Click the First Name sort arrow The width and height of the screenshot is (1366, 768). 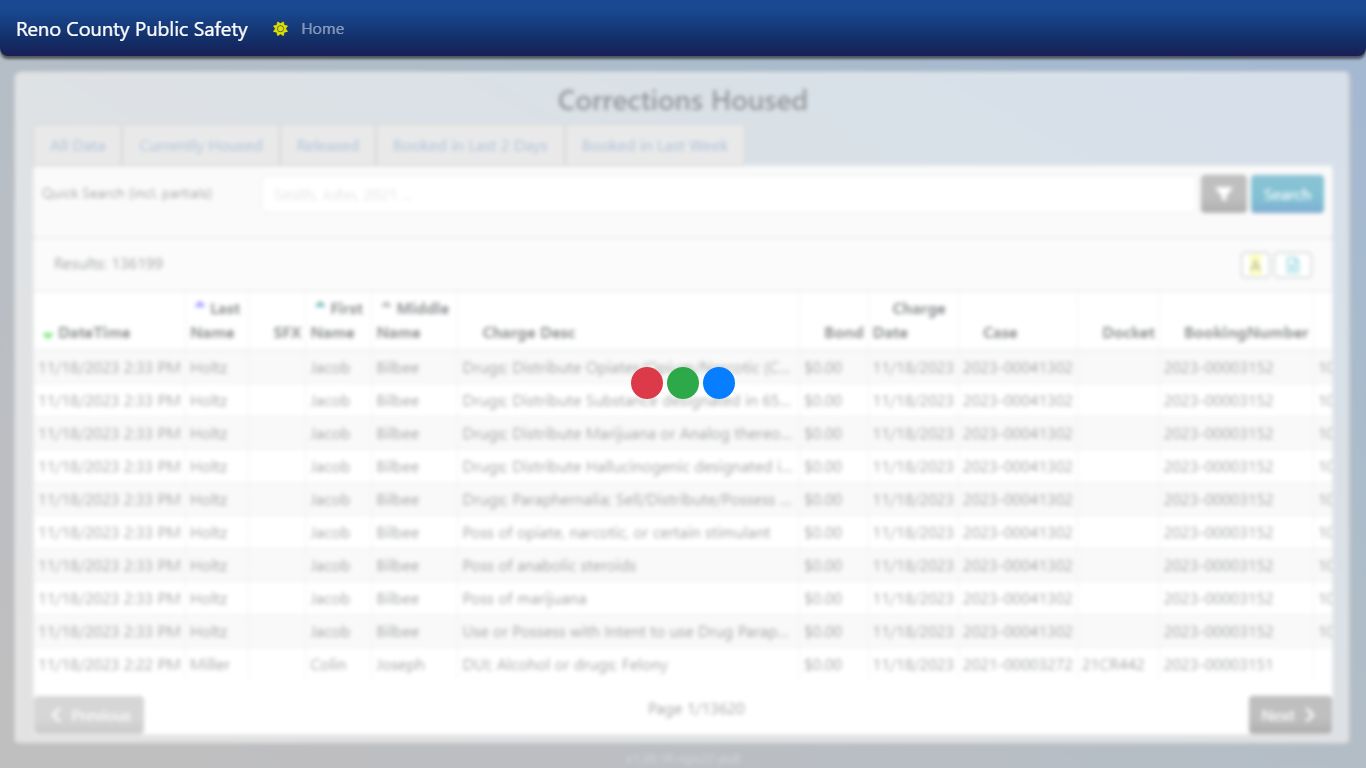coord(320,305)
